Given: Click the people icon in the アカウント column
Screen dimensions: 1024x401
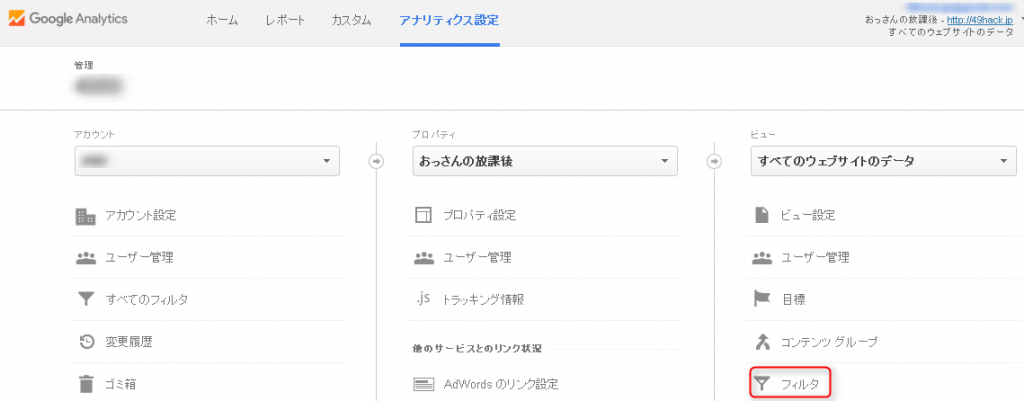Looking at the screenshot, I should pyautogui.click(x=85, y=258).
